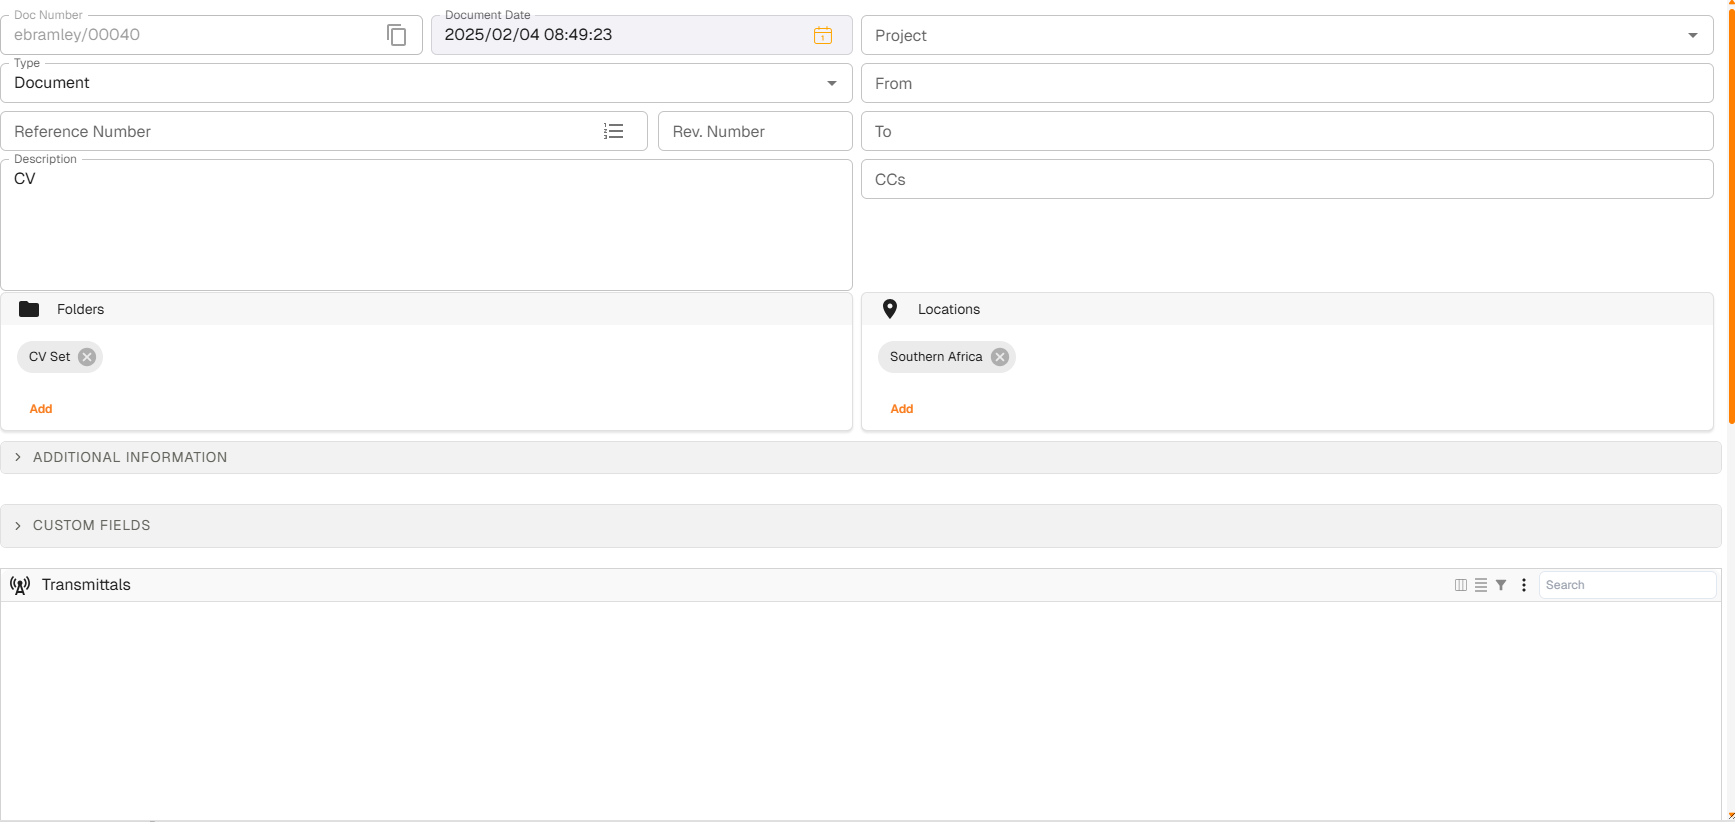Image resolution: width=1735 pixels, height=822 pixels.
Task: Open the Project dropdown
Action: pos(1692,35)
